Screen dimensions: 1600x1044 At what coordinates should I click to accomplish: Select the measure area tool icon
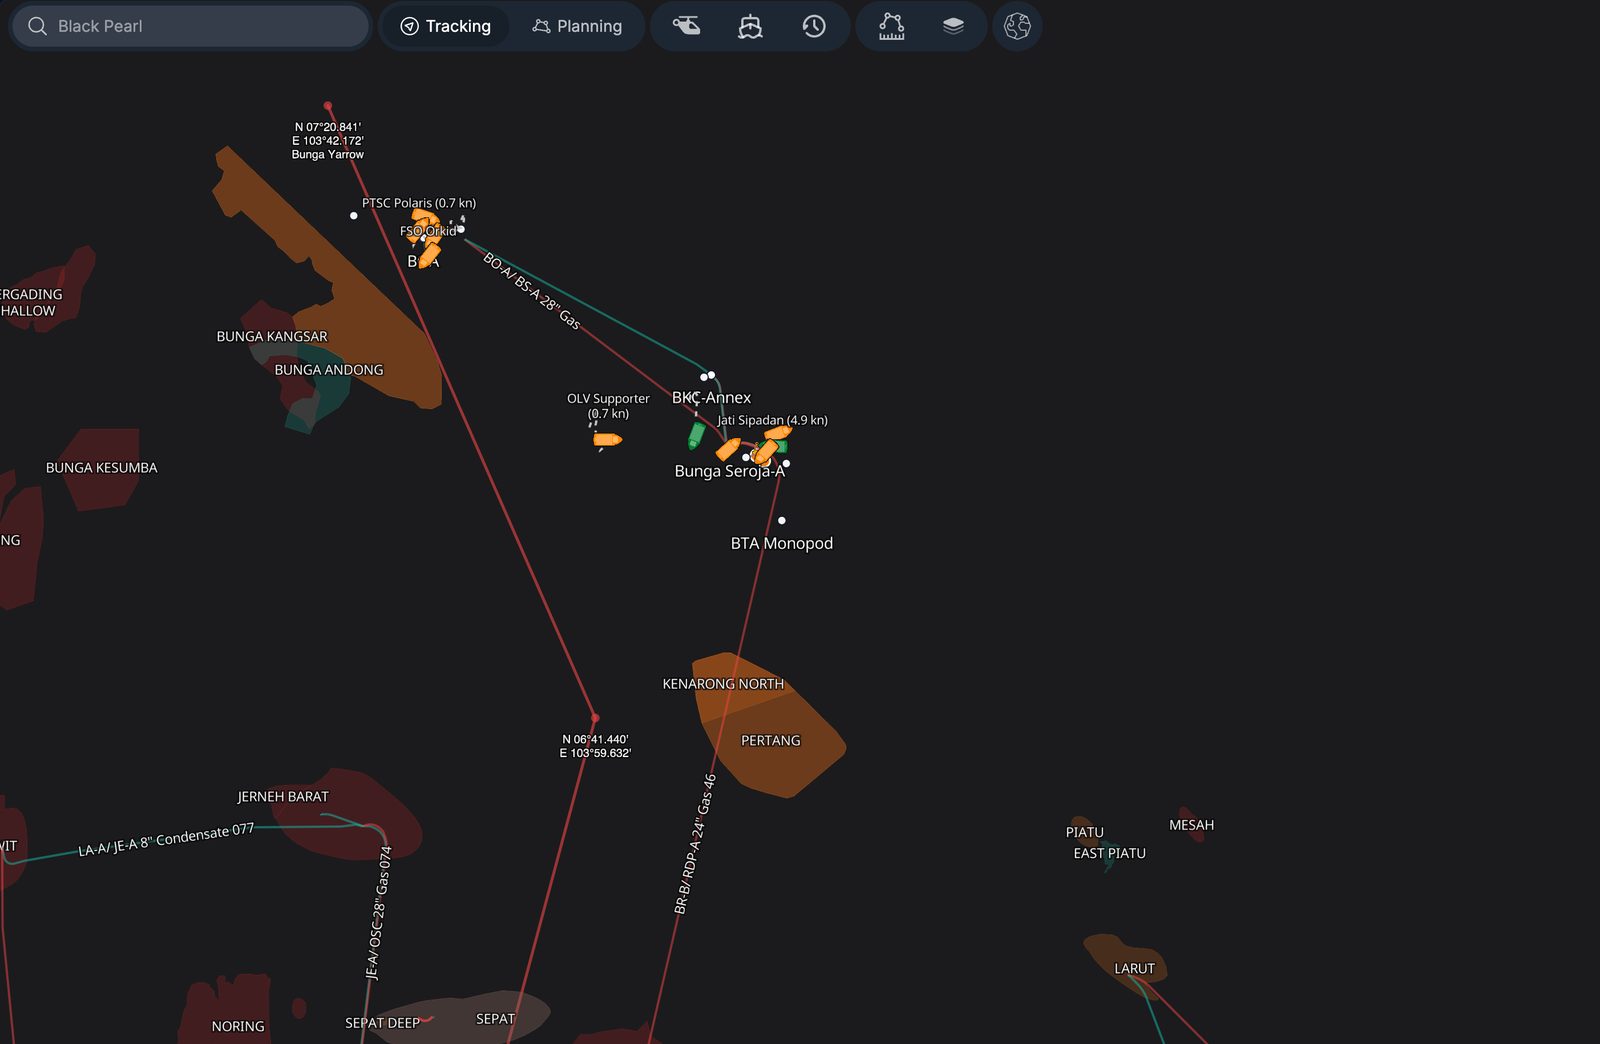click(891, 26)
